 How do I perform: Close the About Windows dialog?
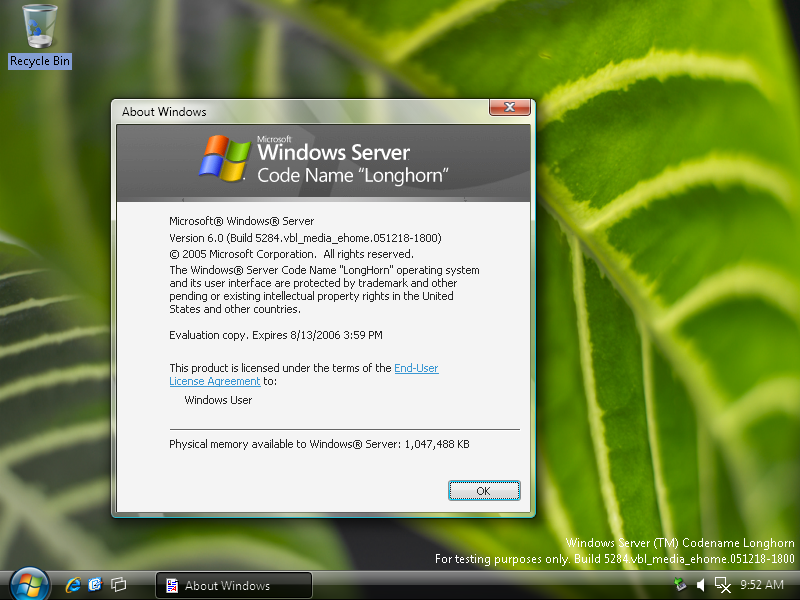(509, 107)
